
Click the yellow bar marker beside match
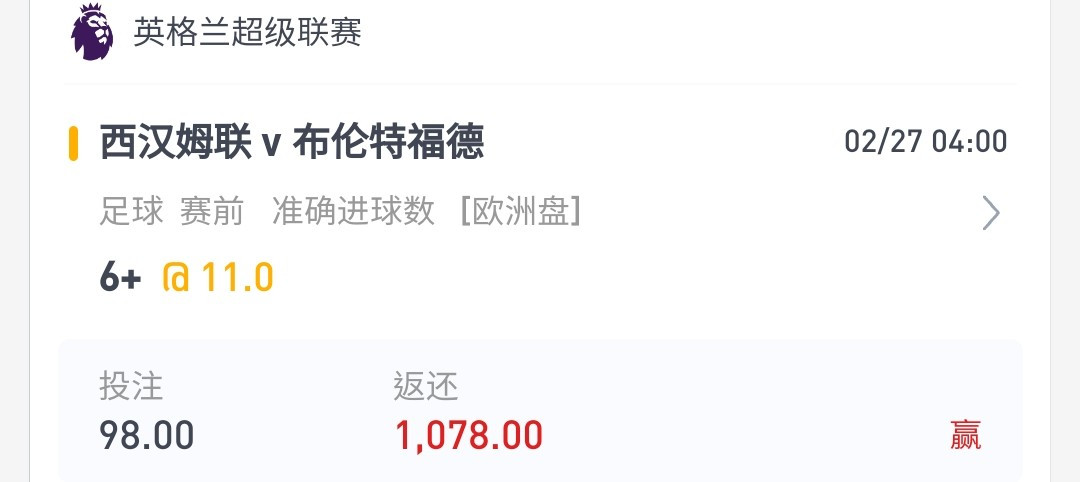(73, 143)
